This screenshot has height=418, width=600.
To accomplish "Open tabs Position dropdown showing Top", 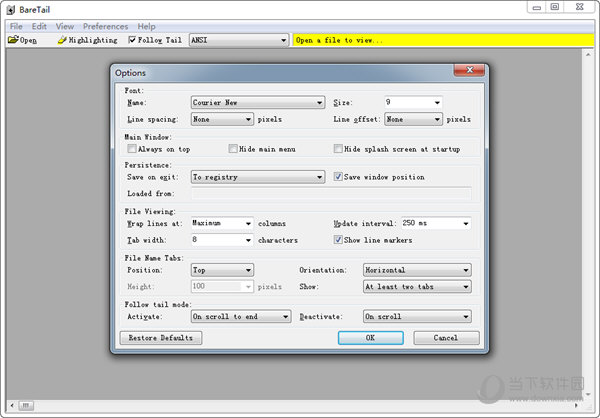I will point(222,270).
